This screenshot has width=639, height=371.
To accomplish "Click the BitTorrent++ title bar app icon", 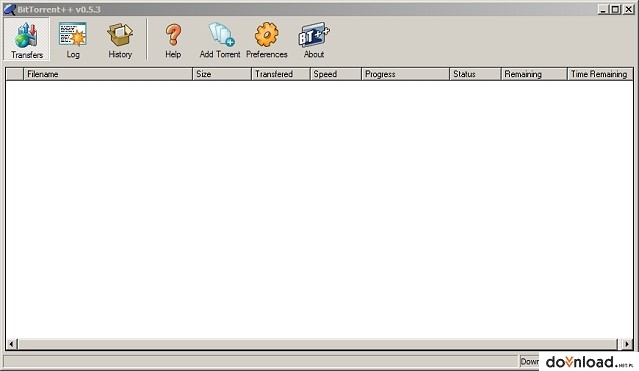I will coord(9,9).
